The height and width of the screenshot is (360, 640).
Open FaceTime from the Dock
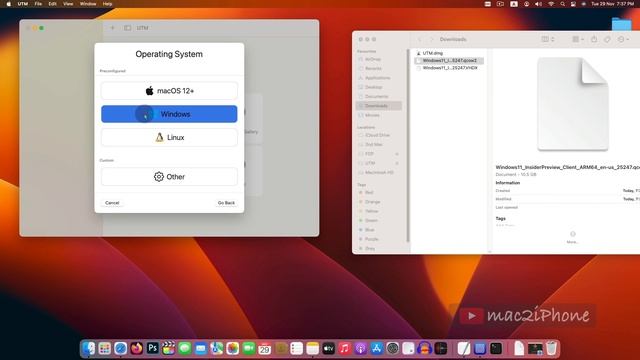pyautogui.click(x=249, y=348)
